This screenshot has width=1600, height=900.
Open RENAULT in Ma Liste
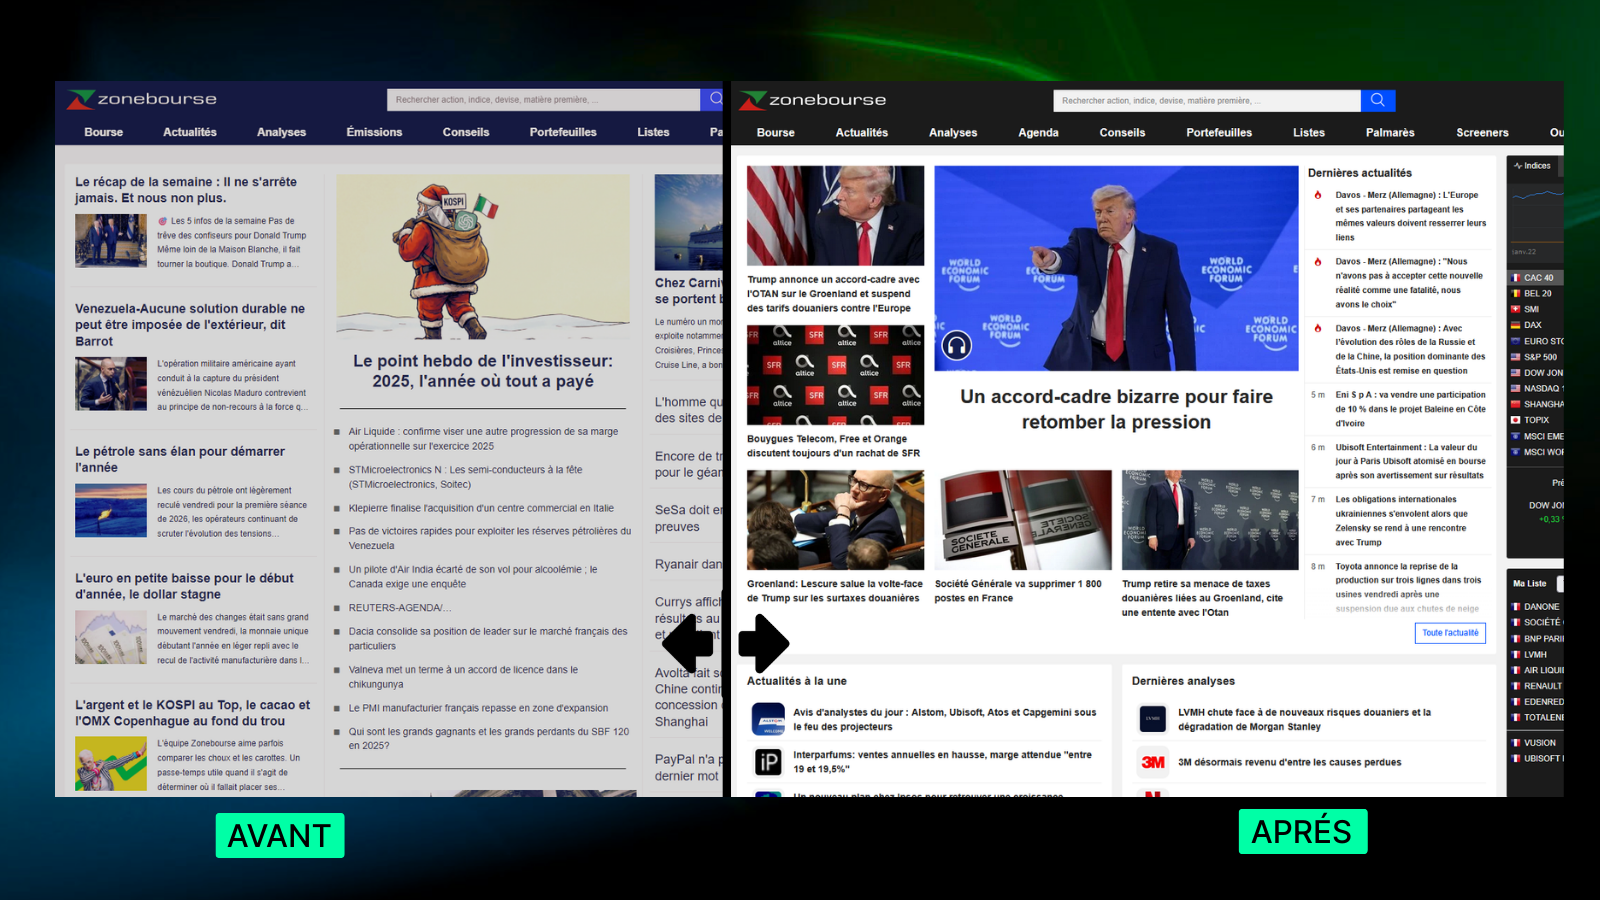click(x=1536, y=686)
